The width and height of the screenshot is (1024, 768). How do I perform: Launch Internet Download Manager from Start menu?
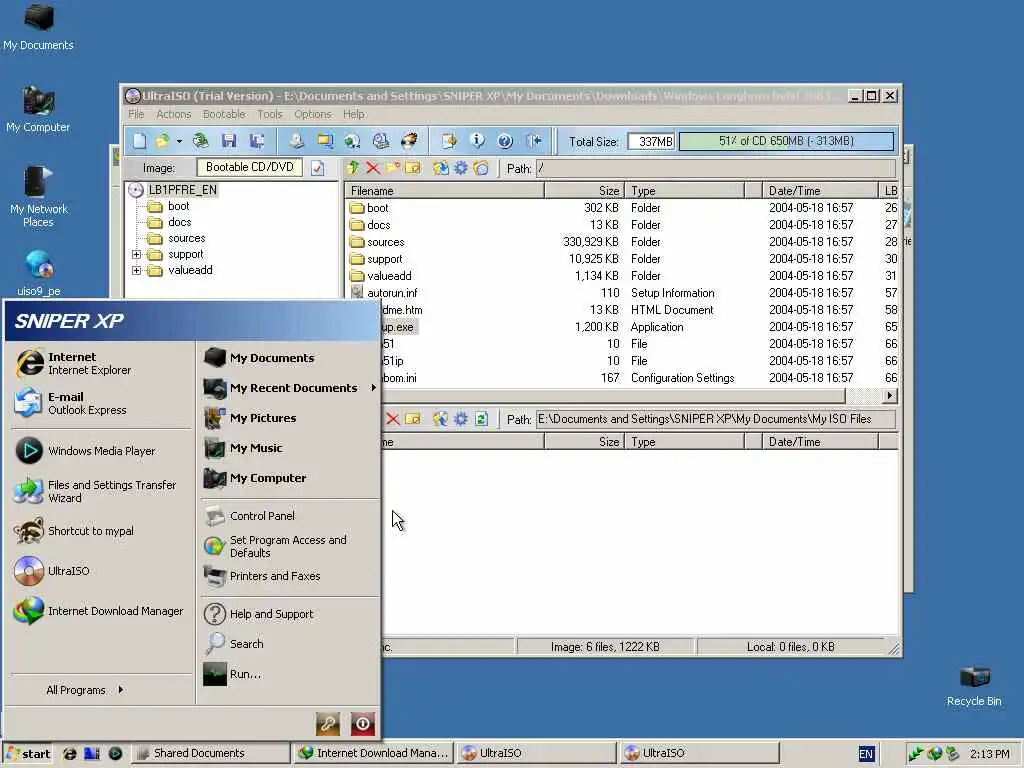click(99, 611)
